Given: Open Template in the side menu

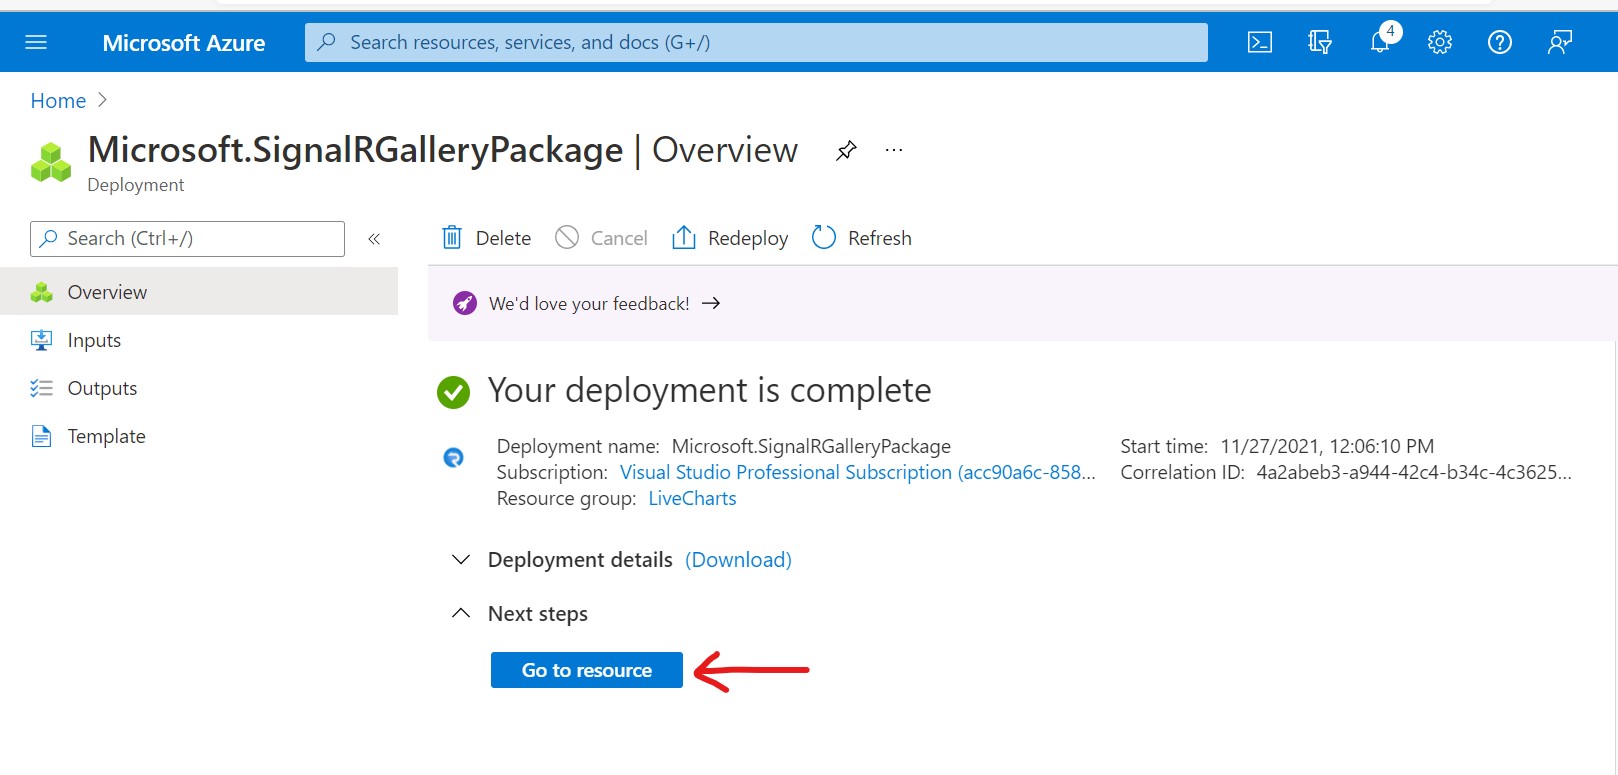Looking at the screenshot, I should pos(106,437).
